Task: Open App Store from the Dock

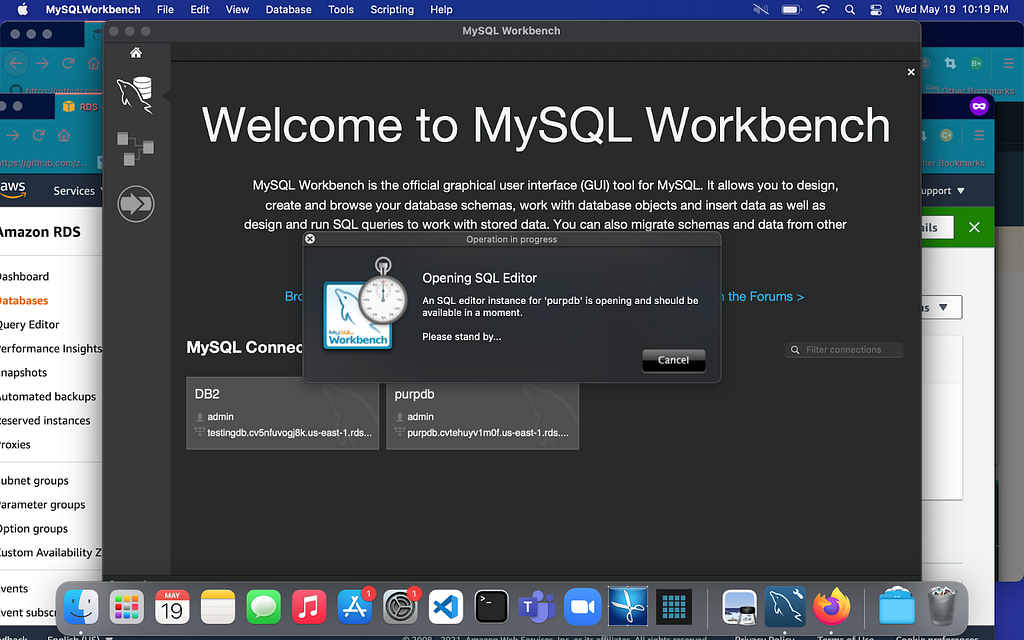Action: (355, 607)
